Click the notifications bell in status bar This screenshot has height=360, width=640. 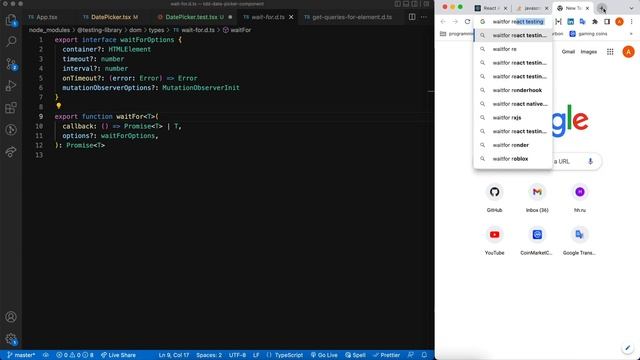[x=424, y=355]
